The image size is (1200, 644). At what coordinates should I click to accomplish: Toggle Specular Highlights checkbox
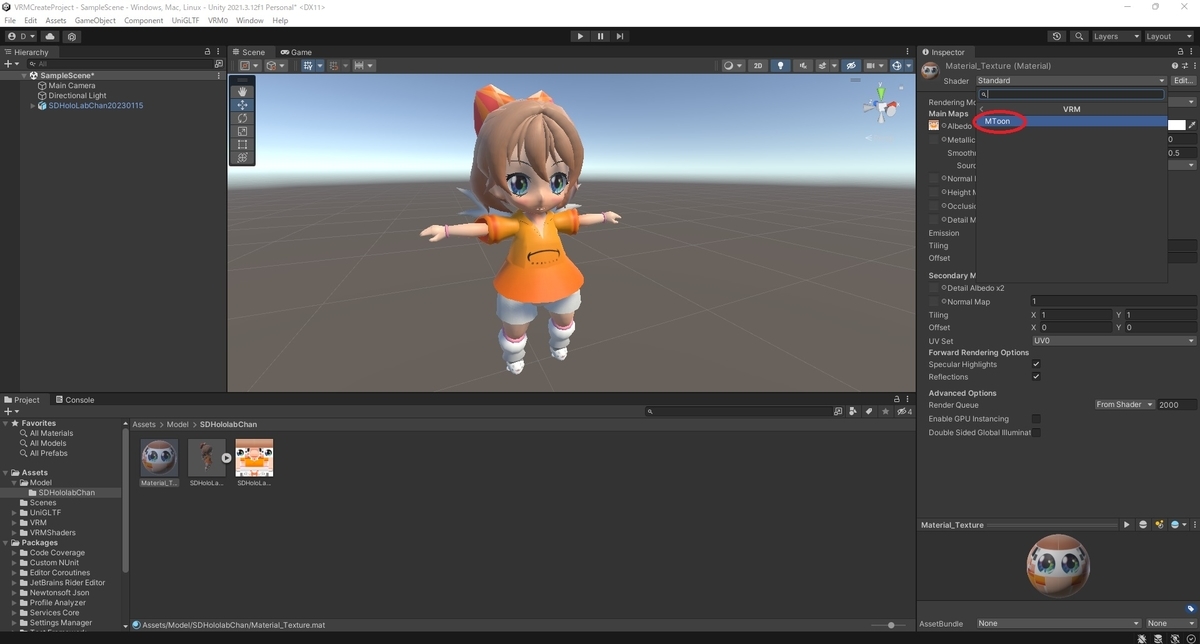tap(1036, 365)
